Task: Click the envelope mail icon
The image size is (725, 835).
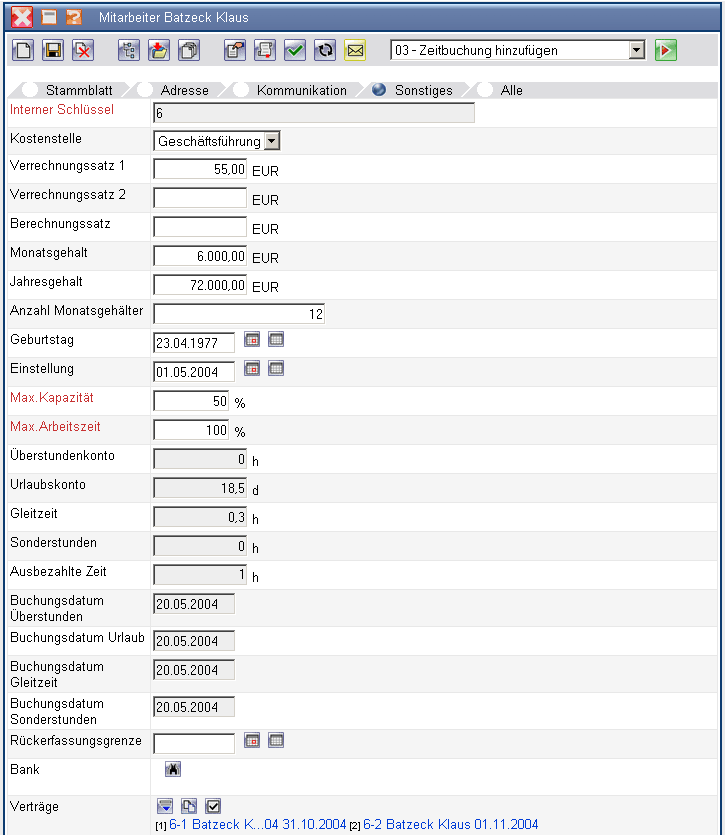Action: 355,50
